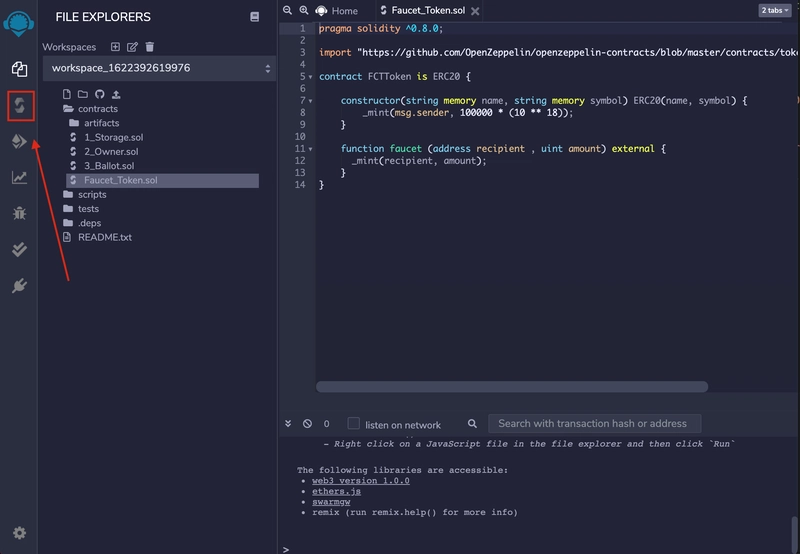The height and width of the screenshot is (554, 800).
Task: Open Settings gear icon in sidebar
Action: [19, 533]
